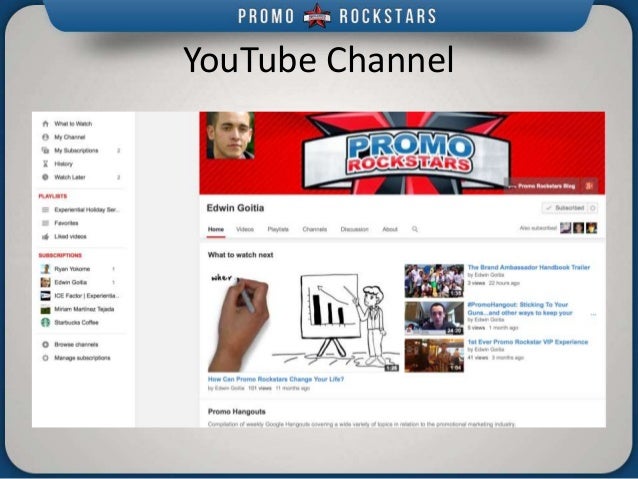Click the History label in sidebar
Viewport: 638px width, 479px height.
[x=63, y=164]
